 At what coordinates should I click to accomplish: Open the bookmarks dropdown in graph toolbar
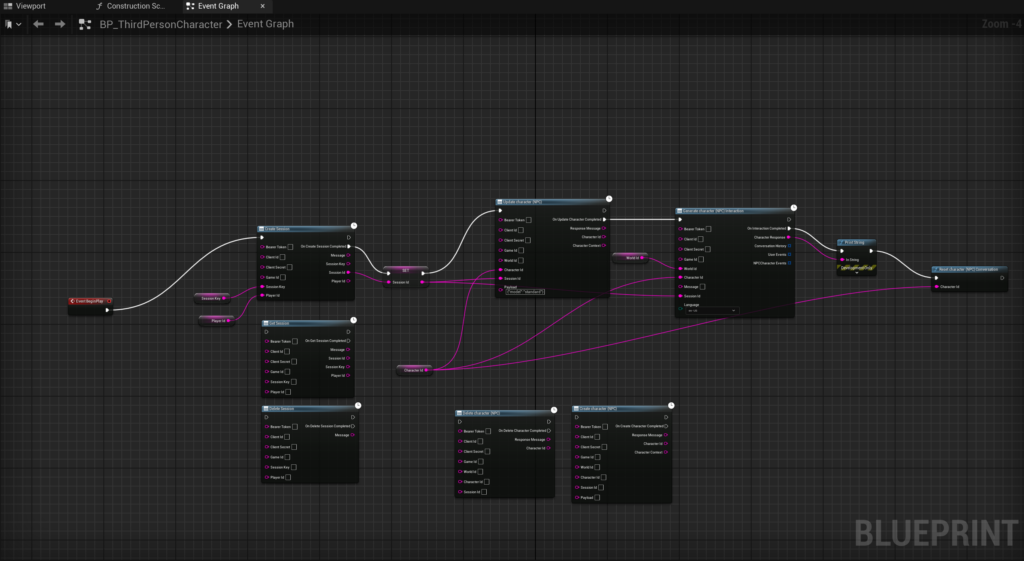tap(13, 24)
